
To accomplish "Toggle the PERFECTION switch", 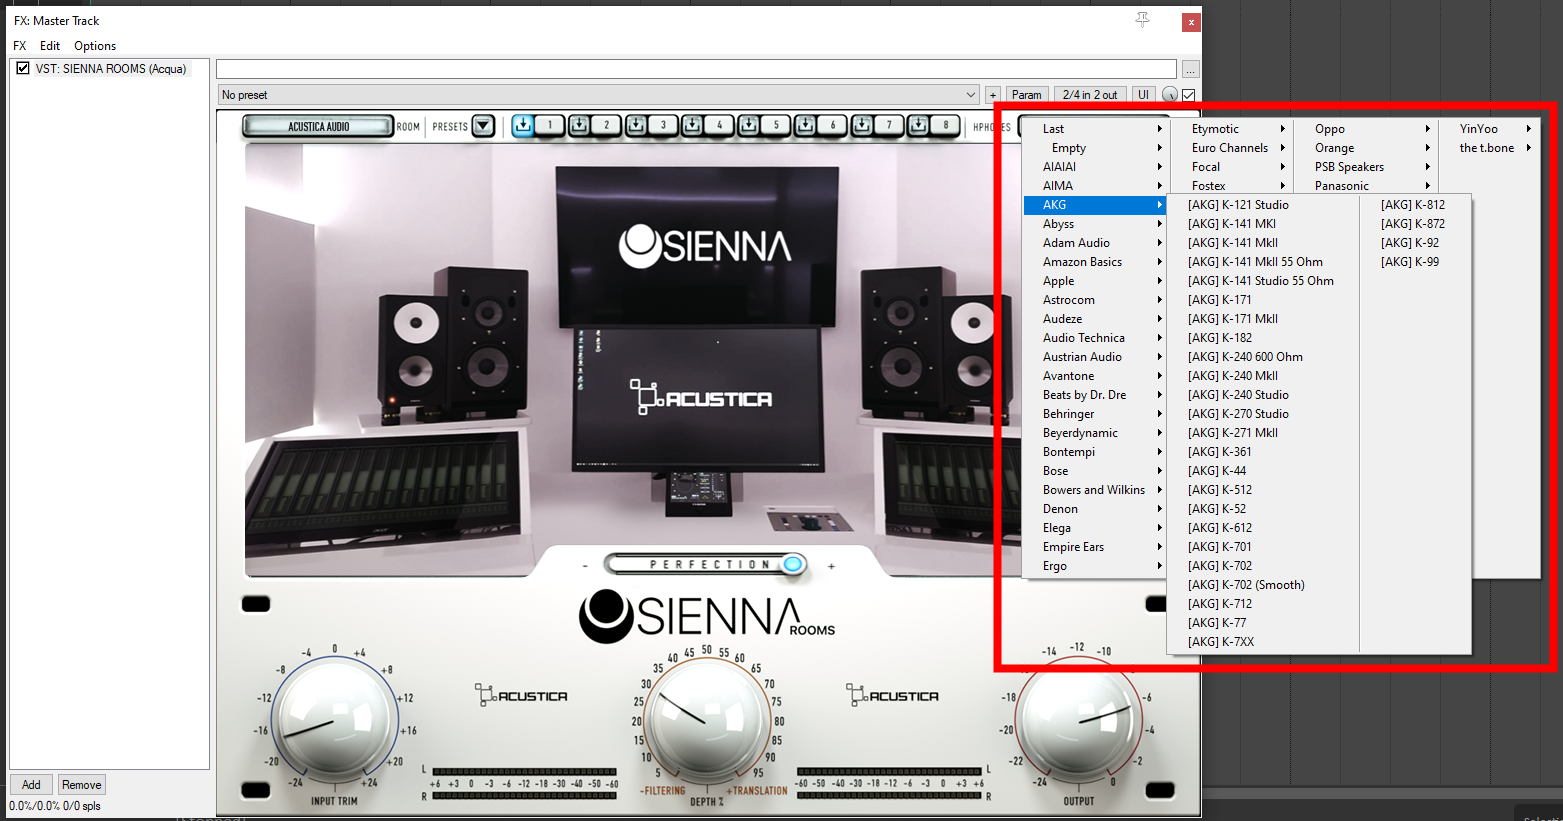I will point(793,565).
